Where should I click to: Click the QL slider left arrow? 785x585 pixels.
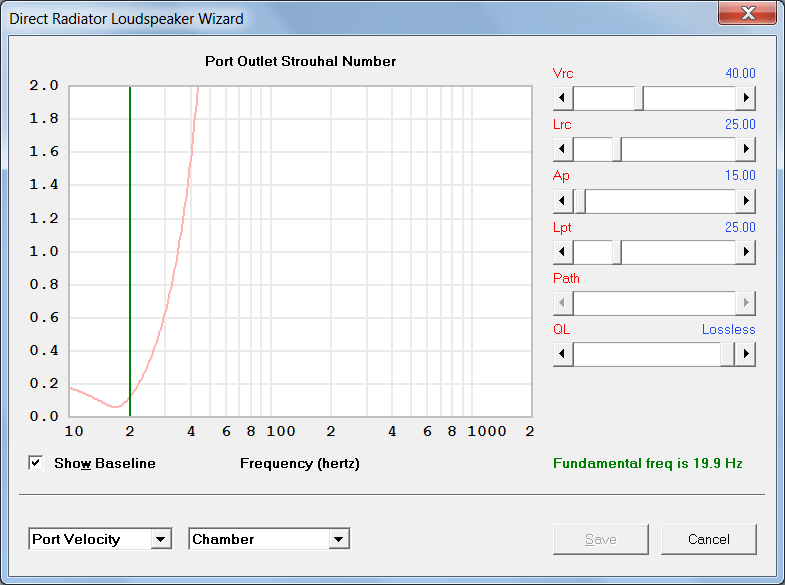[563, 354]
